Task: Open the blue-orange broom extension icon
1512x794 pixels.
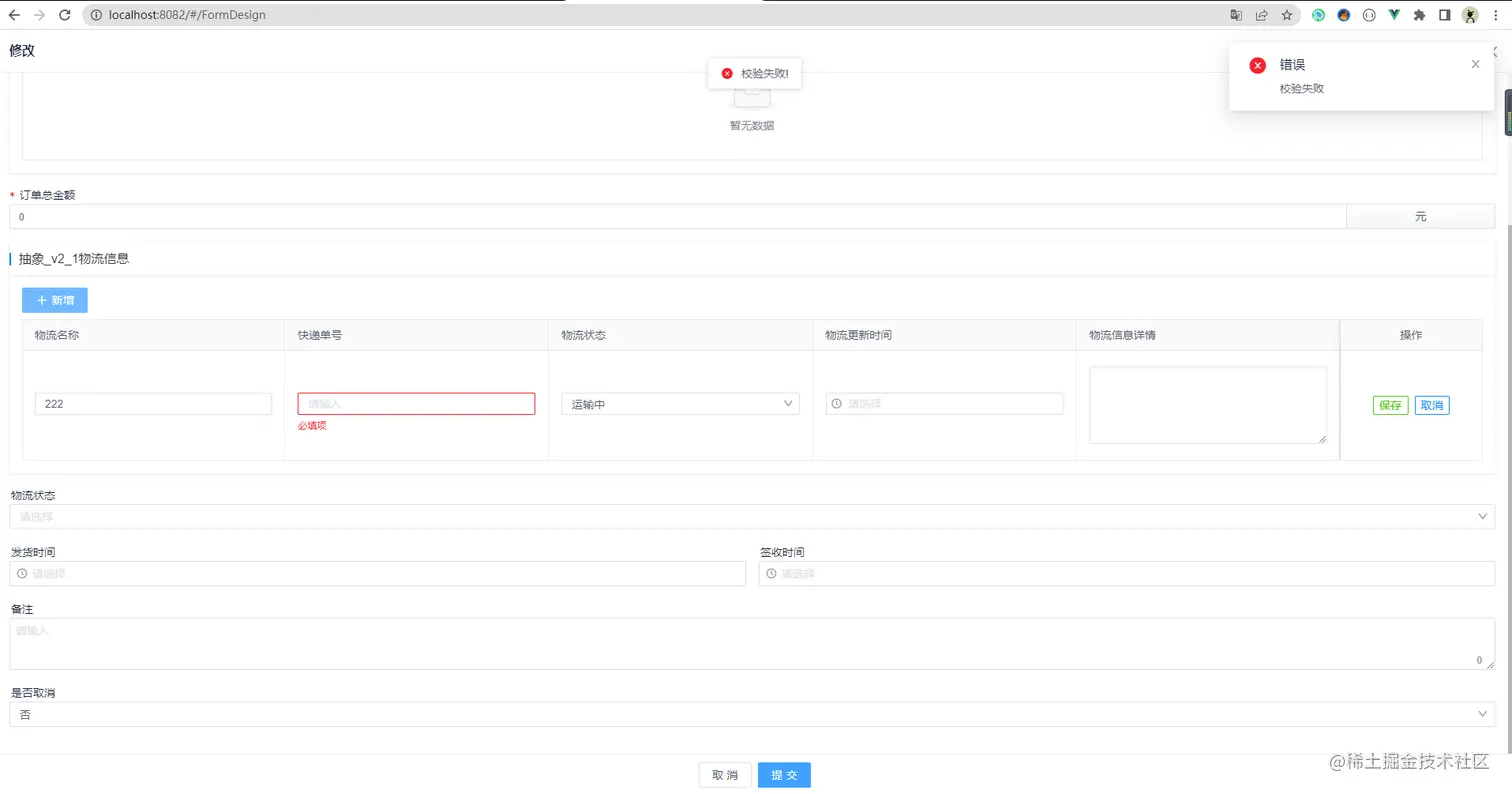Action: pyautogui.click(x=1344, y=15)
